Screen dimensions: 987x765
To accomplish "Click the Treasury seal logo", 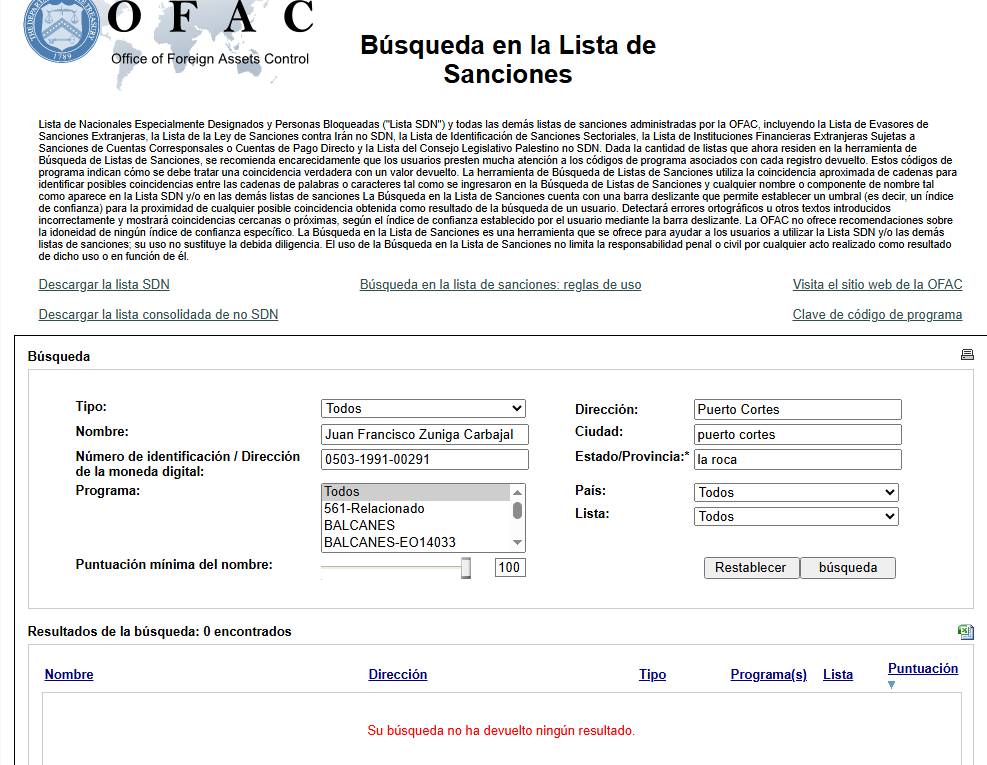I will [x=63, y=30].
